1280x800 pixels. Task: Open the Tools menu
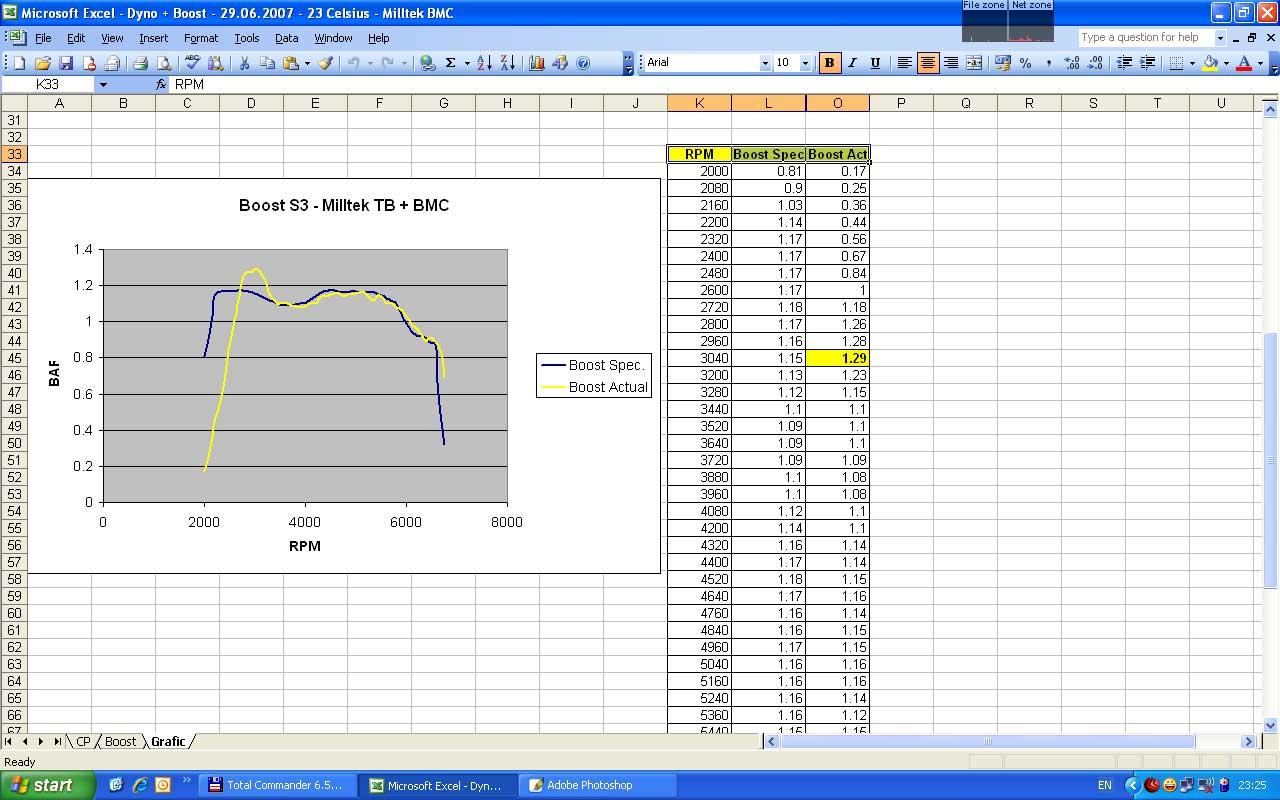tap(247, 38)
